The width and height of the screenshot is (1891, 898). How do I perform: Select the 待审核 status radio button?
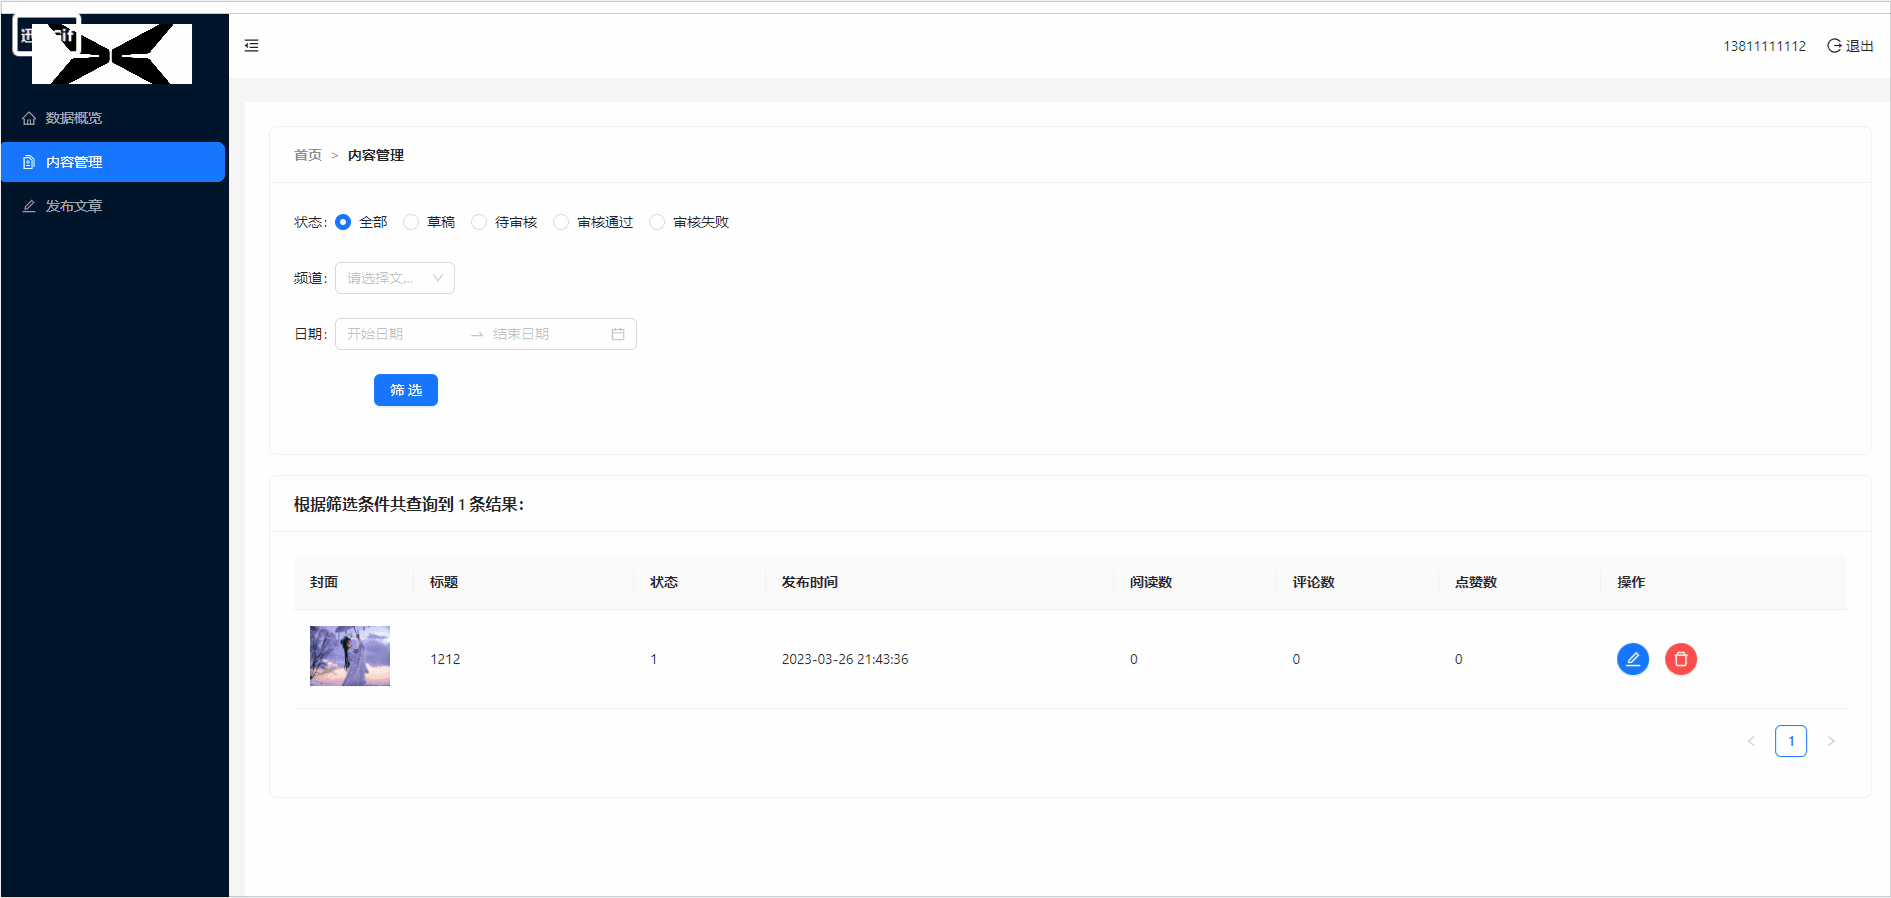(x=479, y=222)
